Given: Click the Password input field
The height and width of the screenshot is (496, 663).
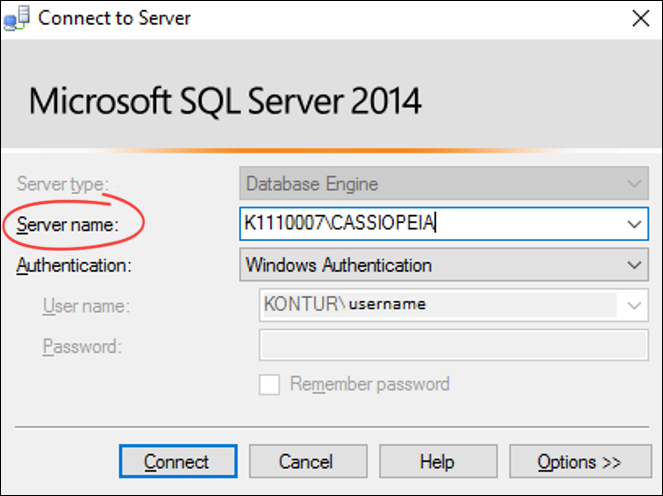Looking at the screenshot, I should 452,346.
